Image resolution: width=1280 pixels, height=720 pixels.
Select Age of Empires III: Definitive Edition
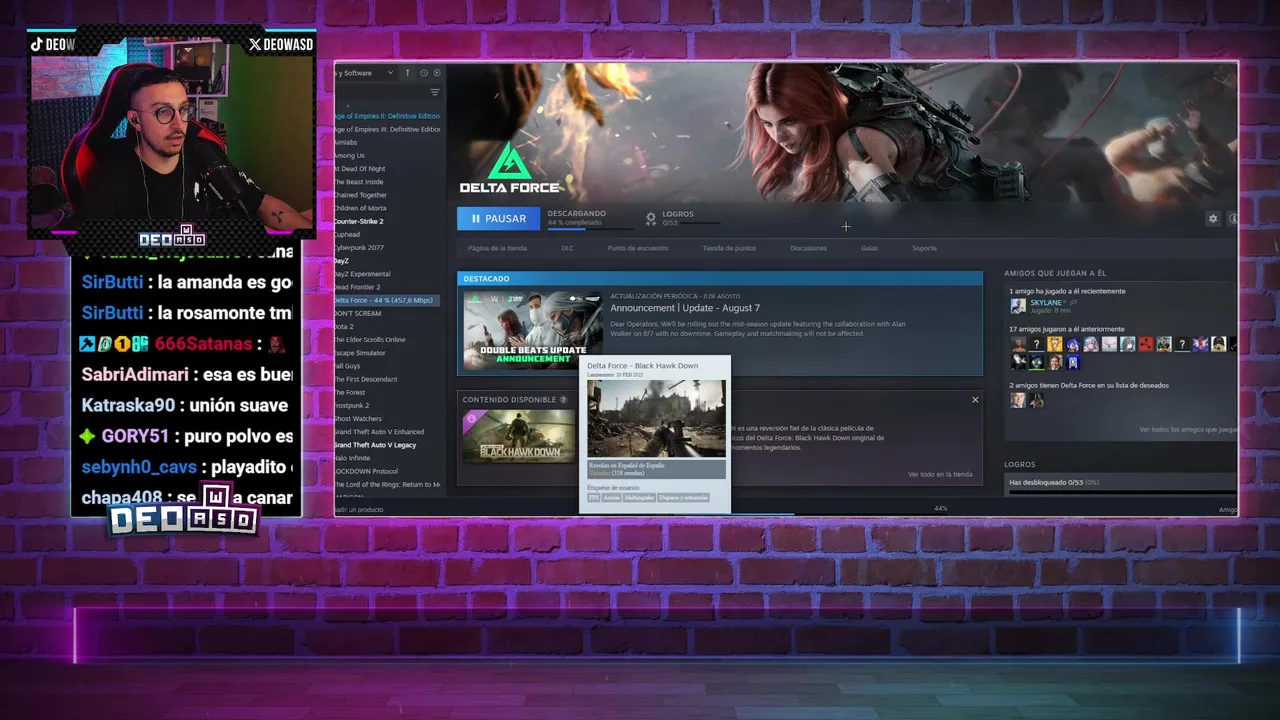click(388, 129)
